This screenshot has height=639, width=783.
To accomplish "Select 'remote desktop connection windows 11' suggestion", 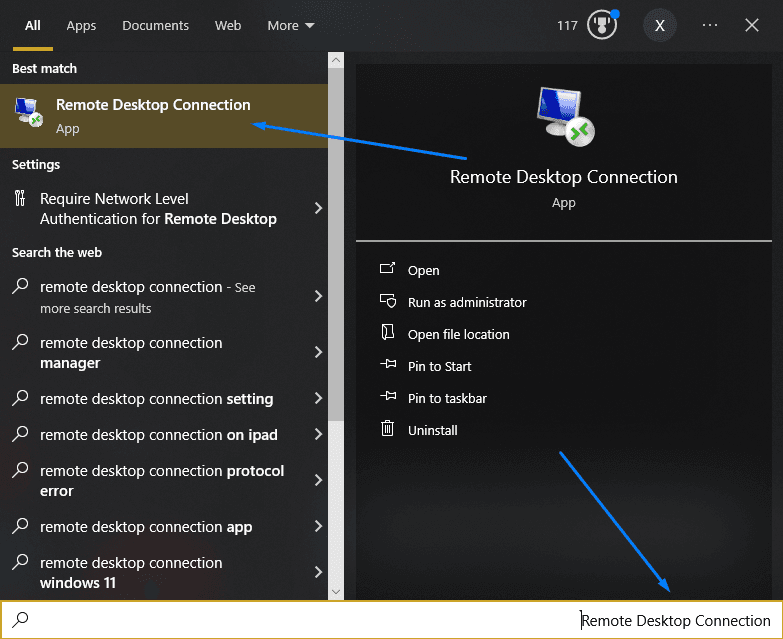I will tap(164, 572).
